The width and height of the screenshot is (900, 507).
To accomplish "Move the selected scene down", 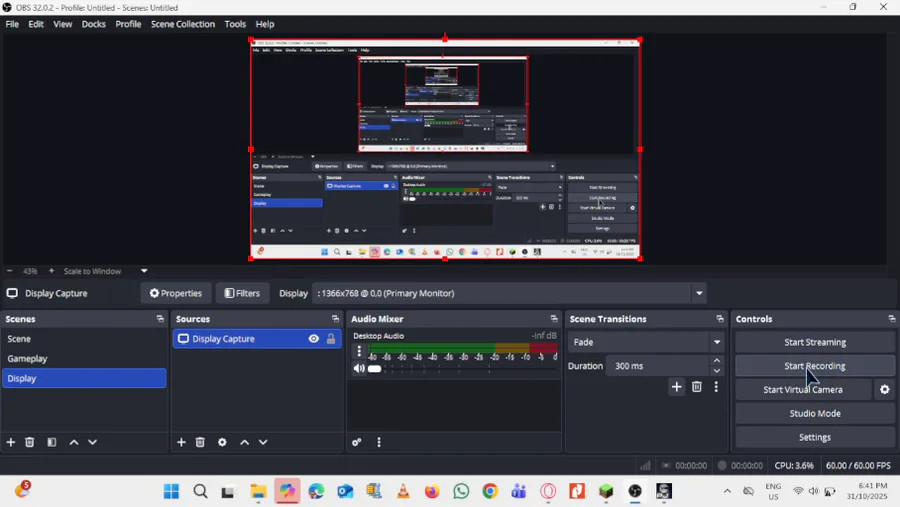I will coord(92,442).
